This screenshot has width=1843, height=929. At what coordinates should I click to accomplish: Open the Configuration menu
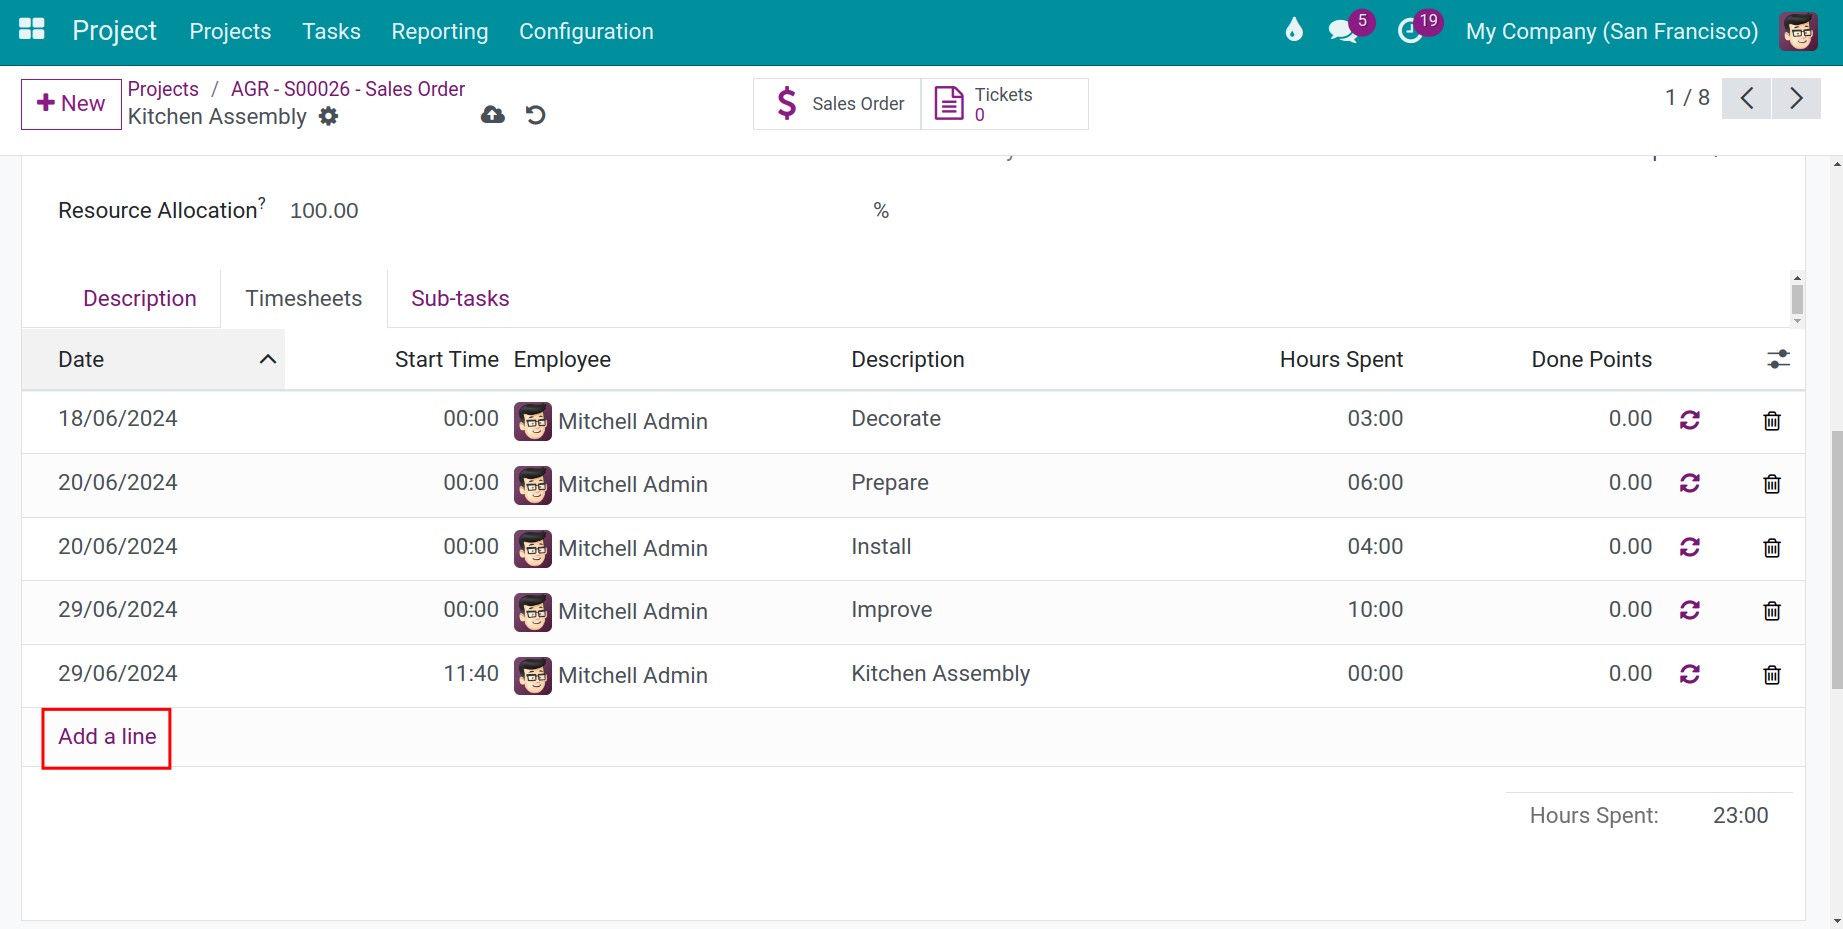(x=586, y=31)
